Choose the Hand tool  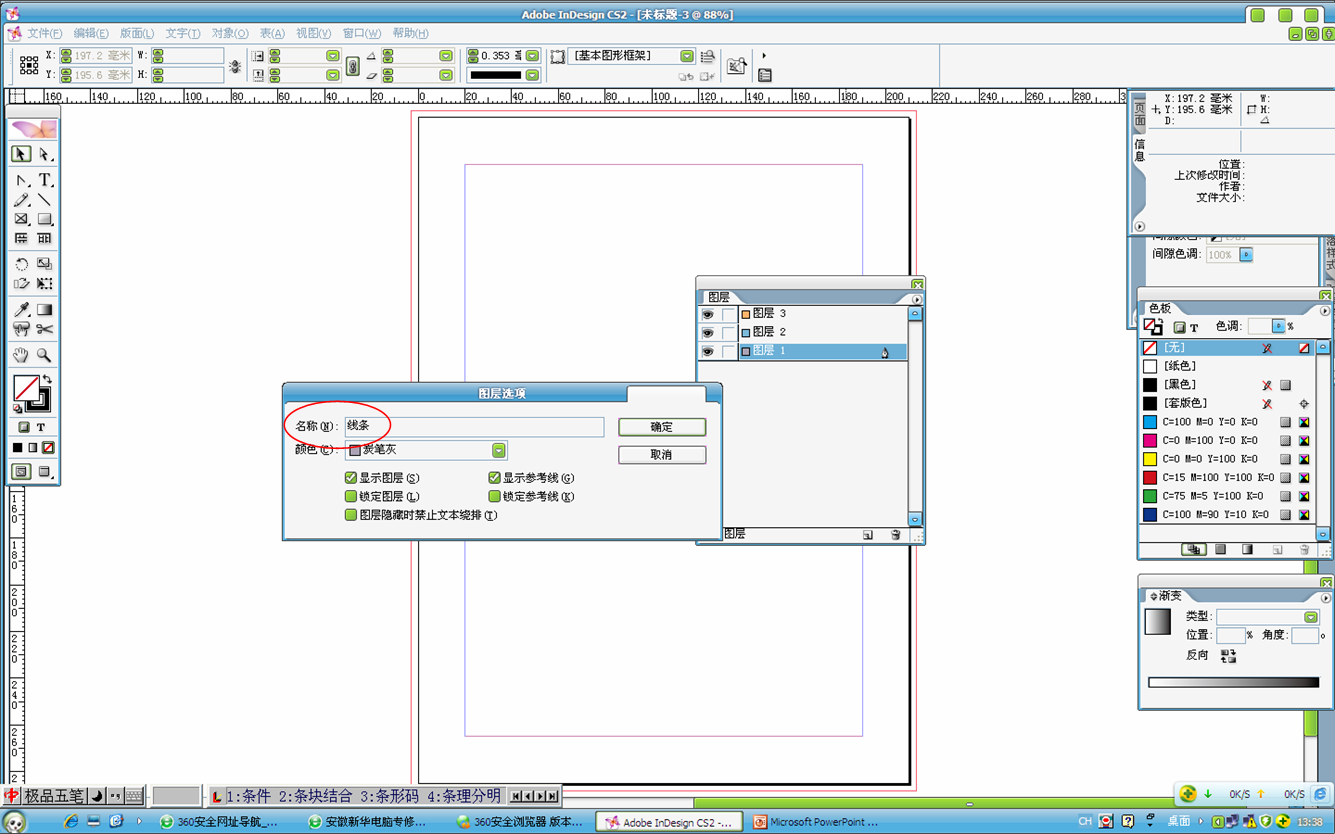click(21, 355)
